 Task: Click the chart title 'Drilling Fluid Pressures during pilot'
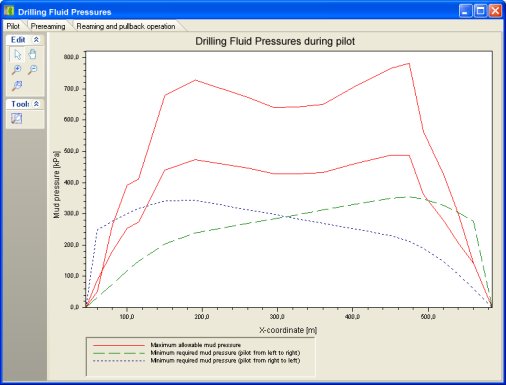point(275,41)
